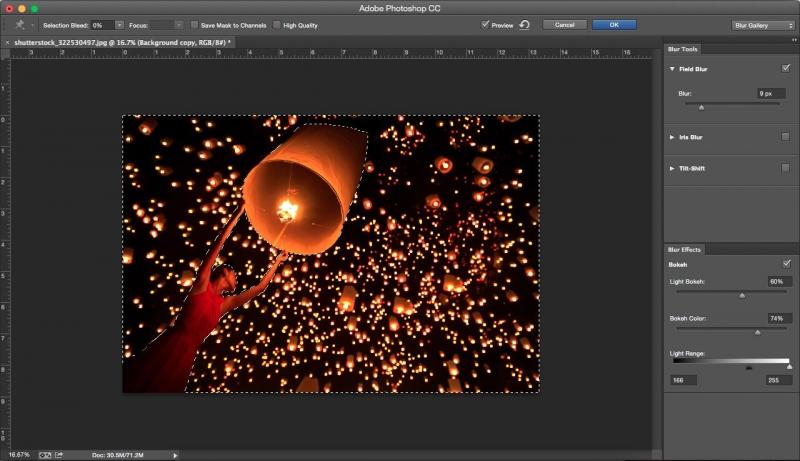Toggle the High Quality checkbox
Image resolution: width=800 pixels, height=461 pixels.
point(277,24)
